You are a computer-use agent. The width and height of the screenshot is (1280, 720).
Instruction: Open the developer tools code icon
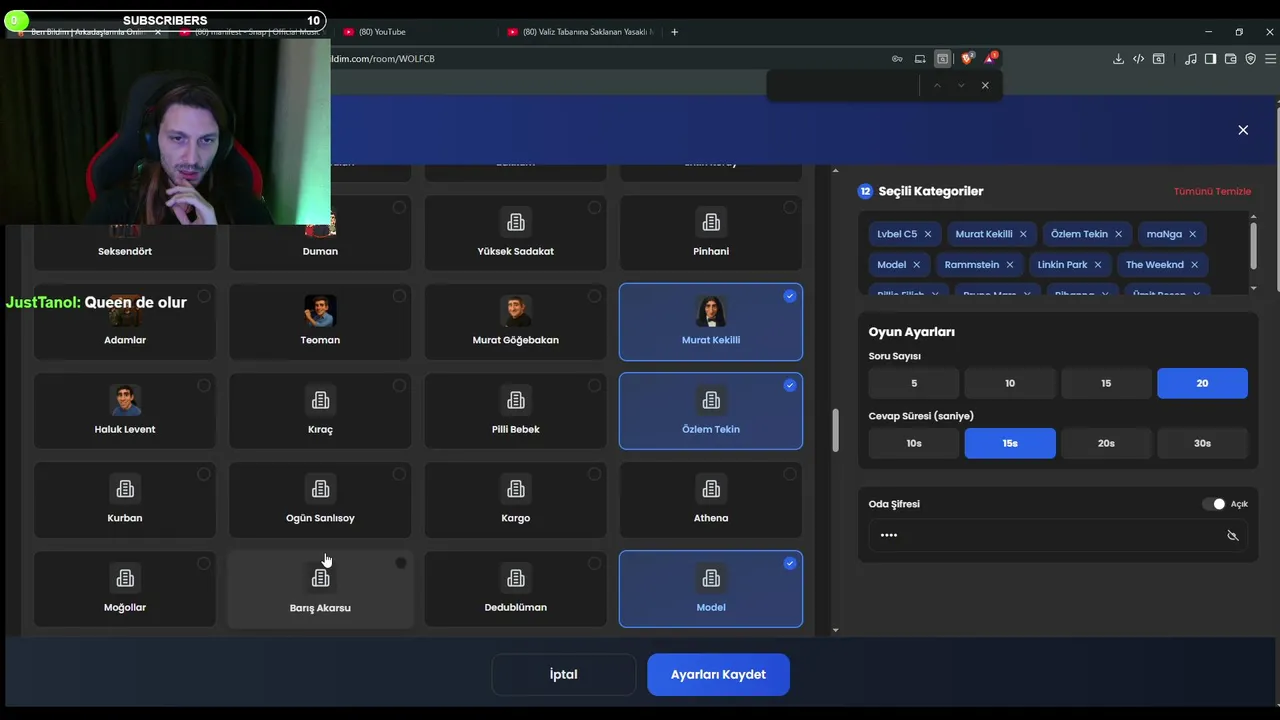(x=1138, y=59)
